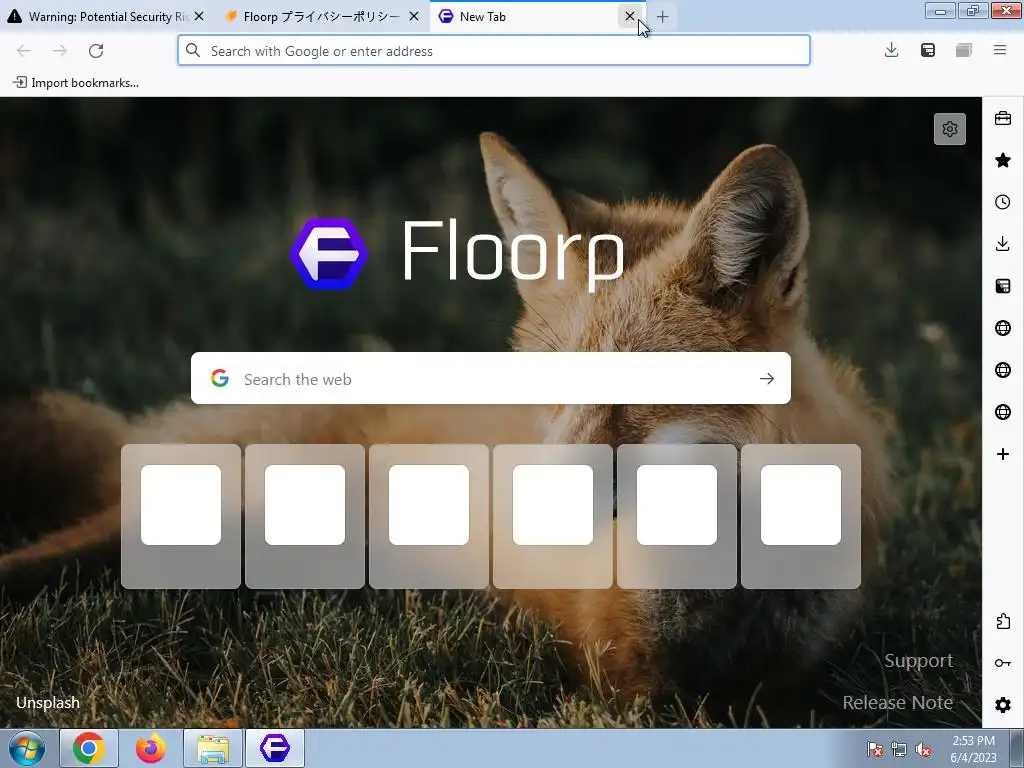Screen dimensions: 1024x768
Task: Open sidebar settings gear at bottom
Action: (1002, 705)
